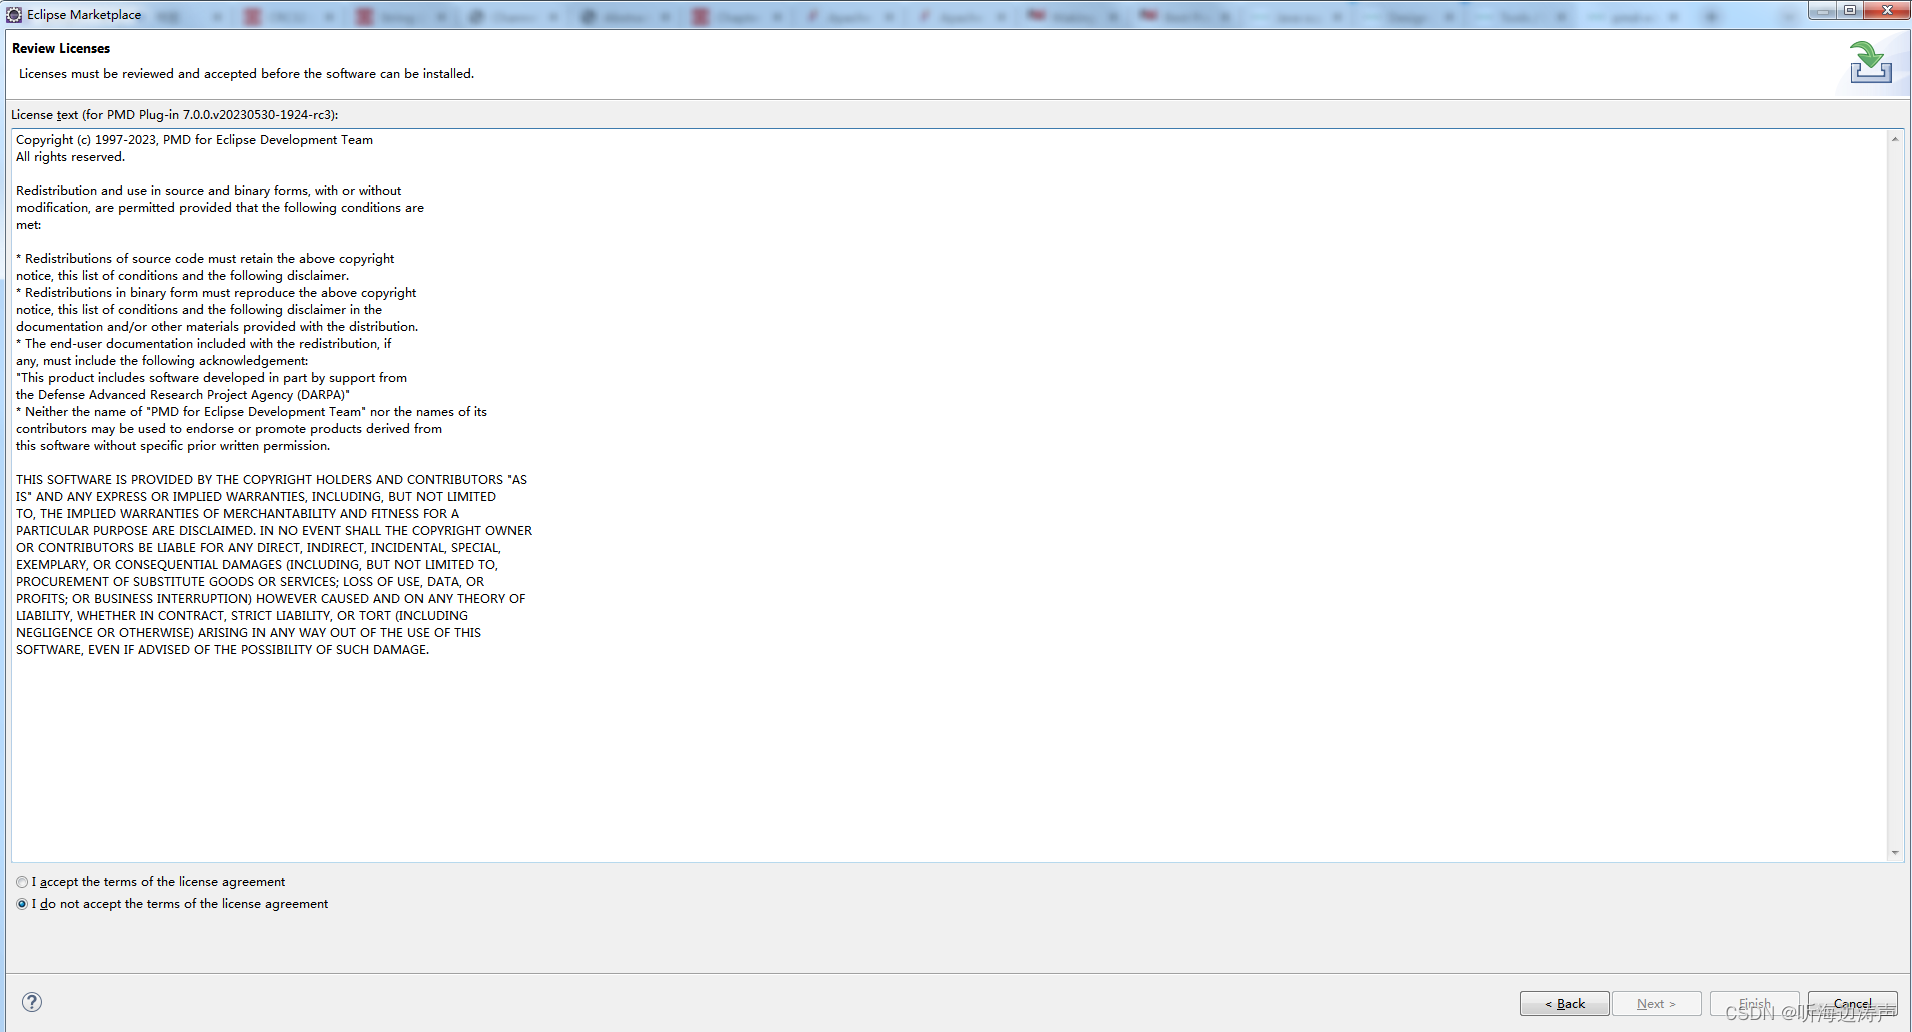The height and width of the screenshot is (1032, 1912).
Task: Click the Cancel button
Action: pyautogui.click(x=1852, y=1004)
